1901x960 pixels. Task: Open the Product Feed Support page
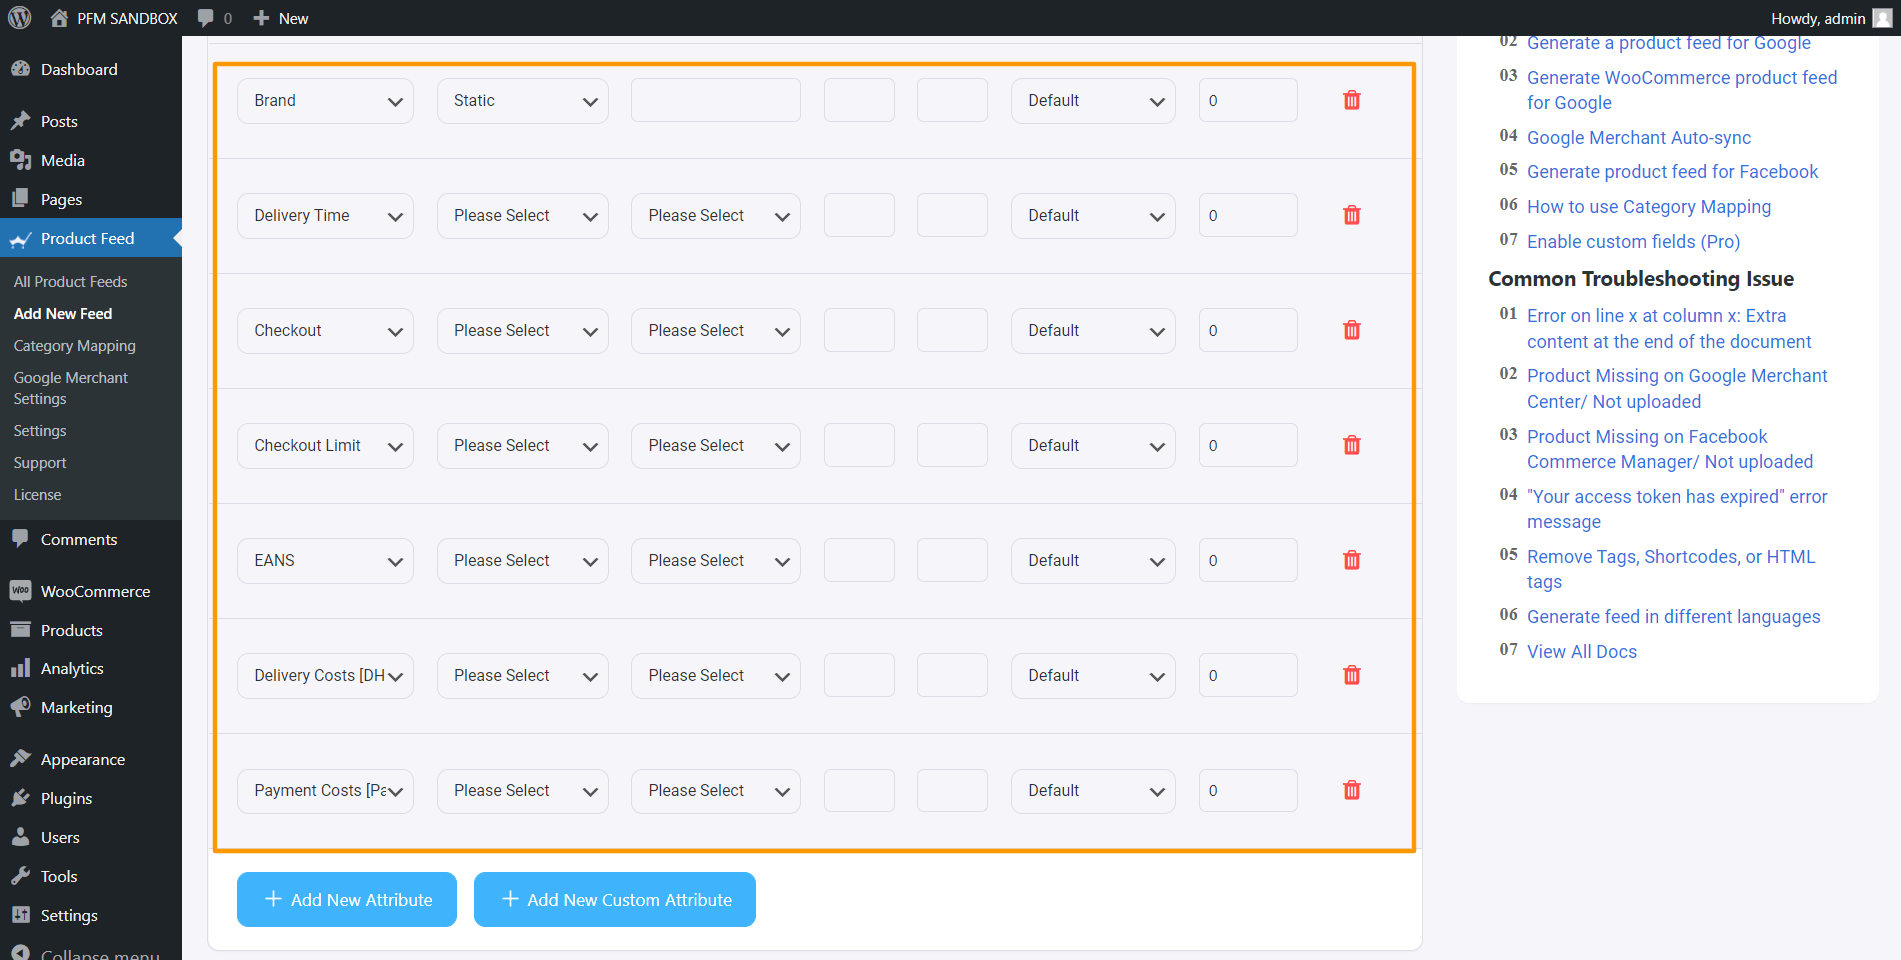click(x=40, y=463)
